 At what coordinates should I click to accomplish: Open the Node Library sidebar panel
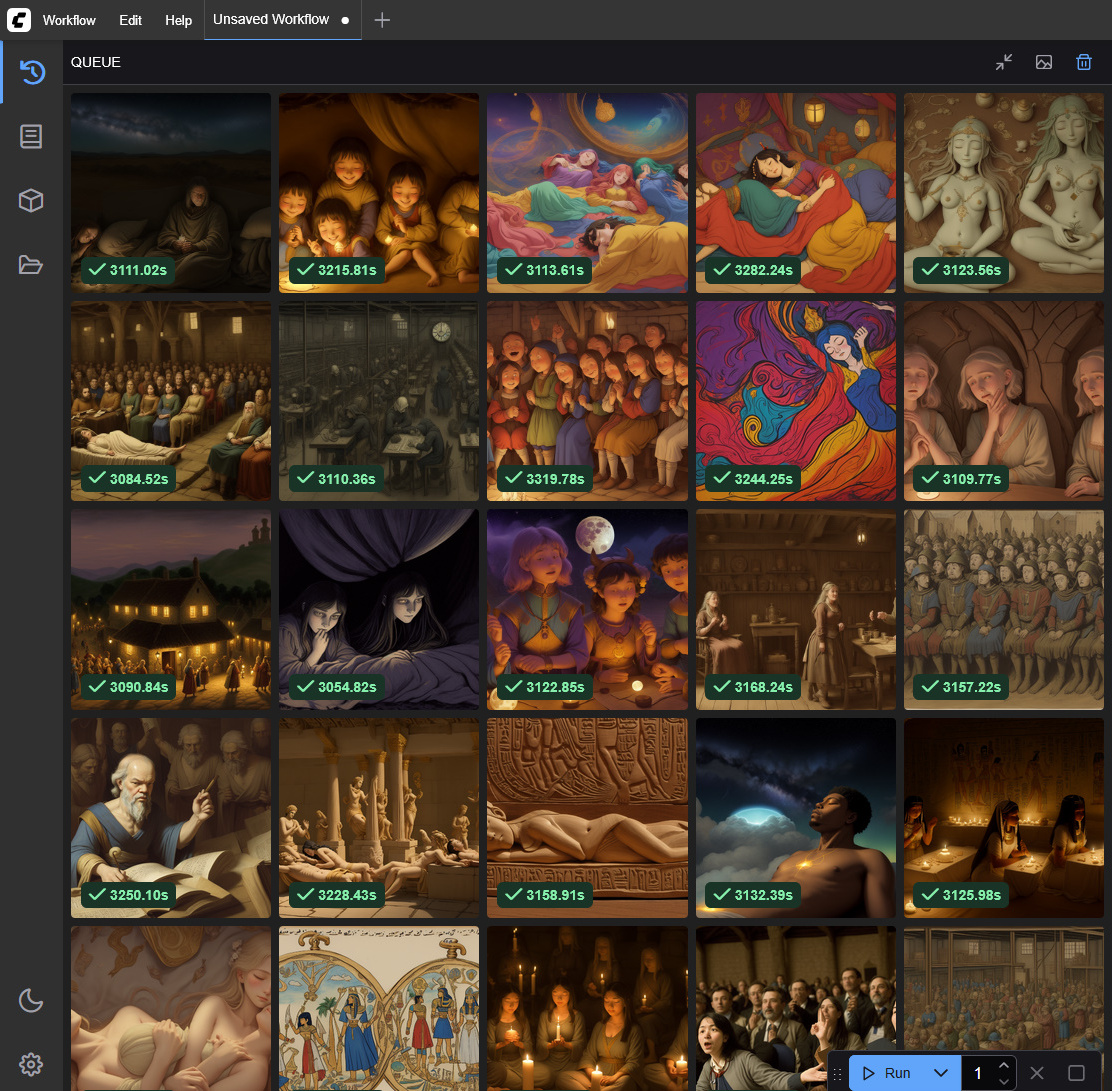[x=31, y=137]
